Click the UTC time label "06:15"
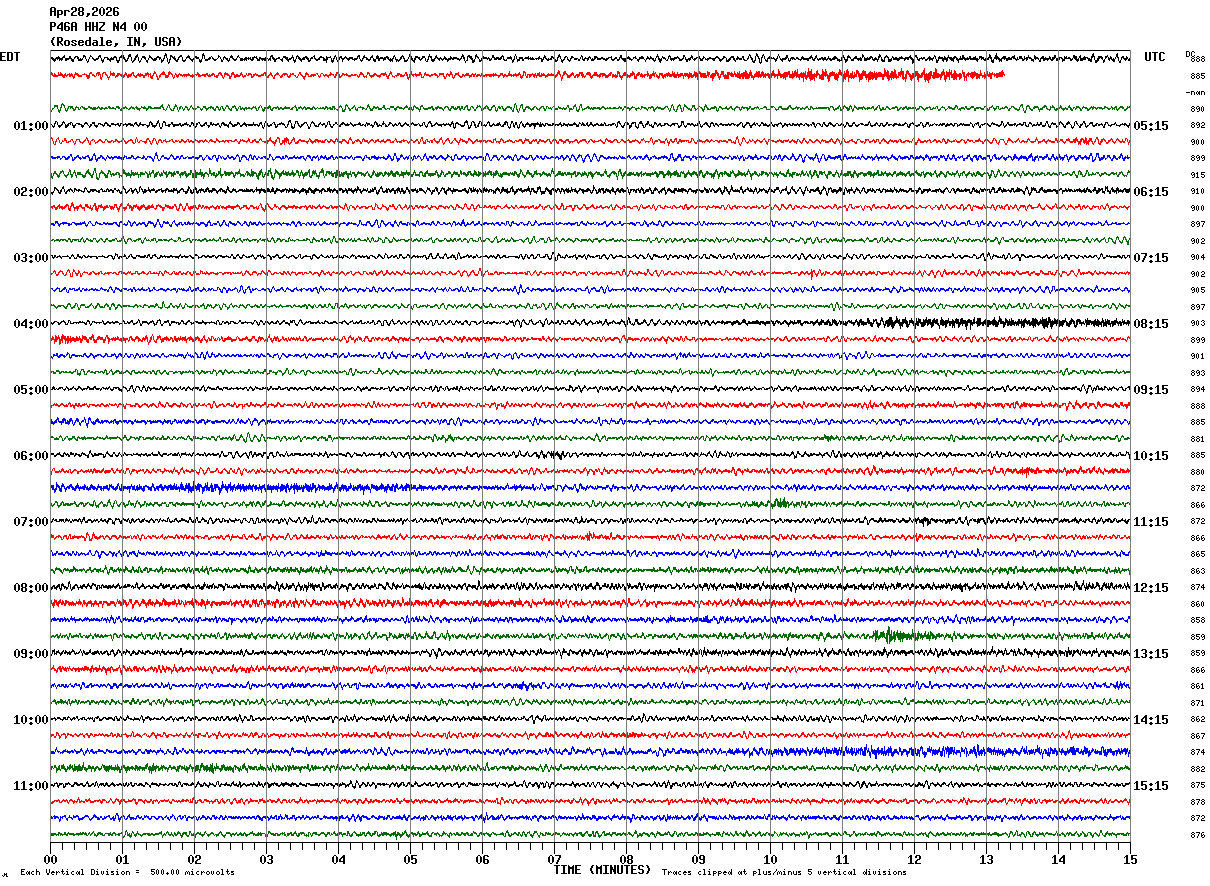This screenshot has width=1210, height=886. [x=1151, y=192]
